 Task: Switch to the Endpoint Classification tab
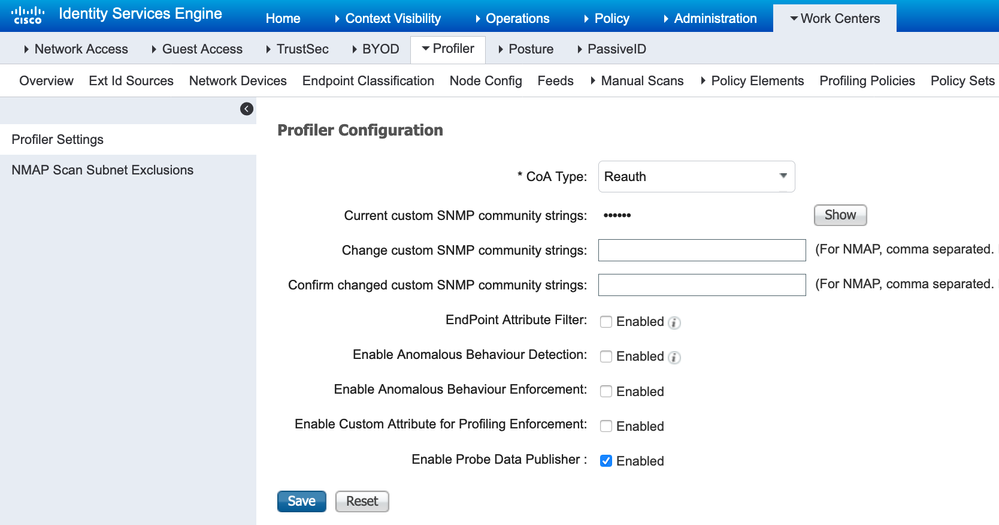(368, 81)
